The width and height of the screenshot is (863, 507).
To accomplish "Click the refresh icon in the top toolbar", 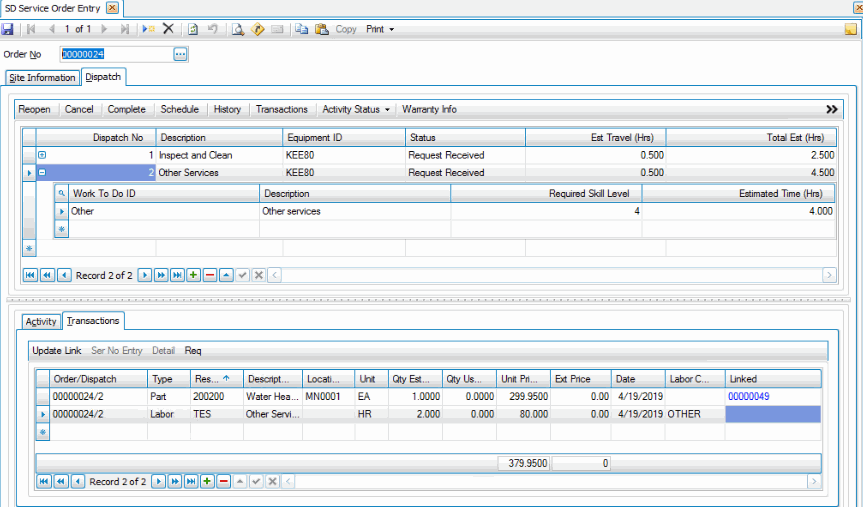I will (193, 29).
